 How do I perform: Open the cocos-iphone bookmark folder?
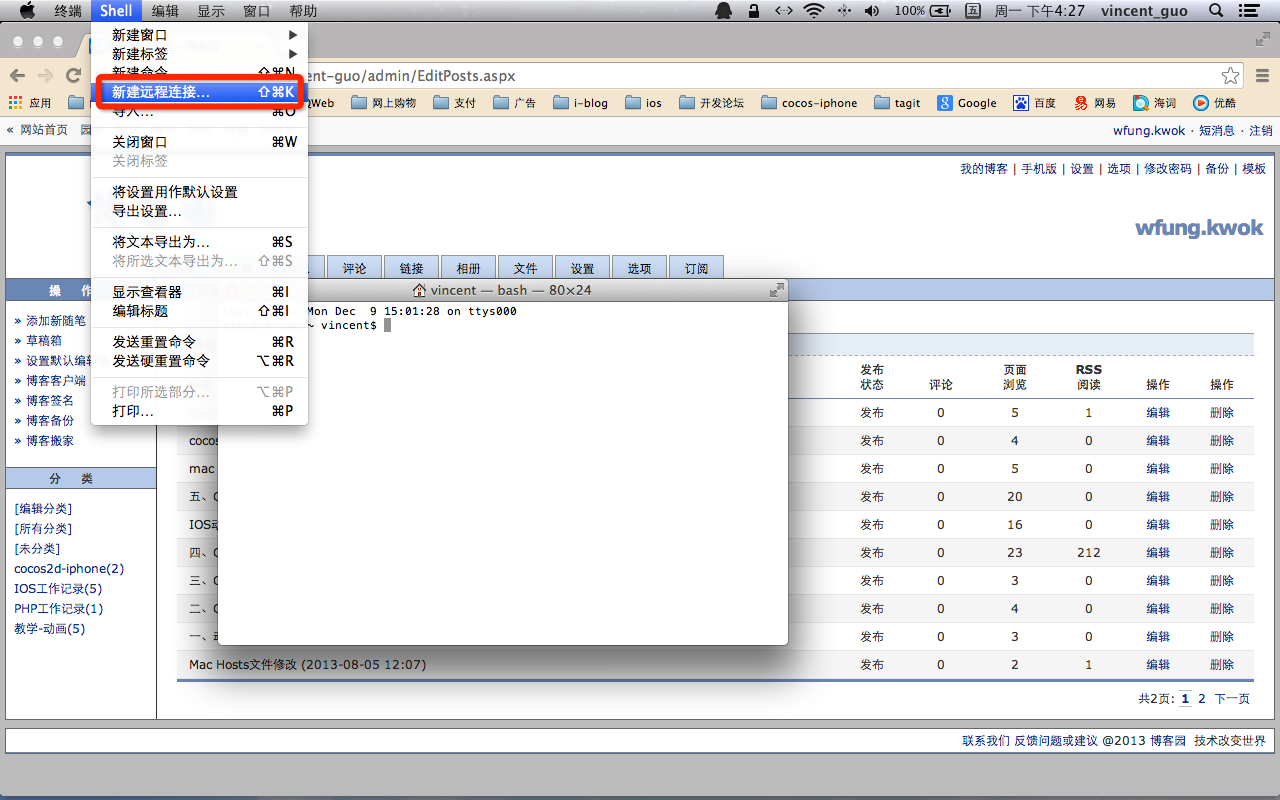tap(809, 103)
